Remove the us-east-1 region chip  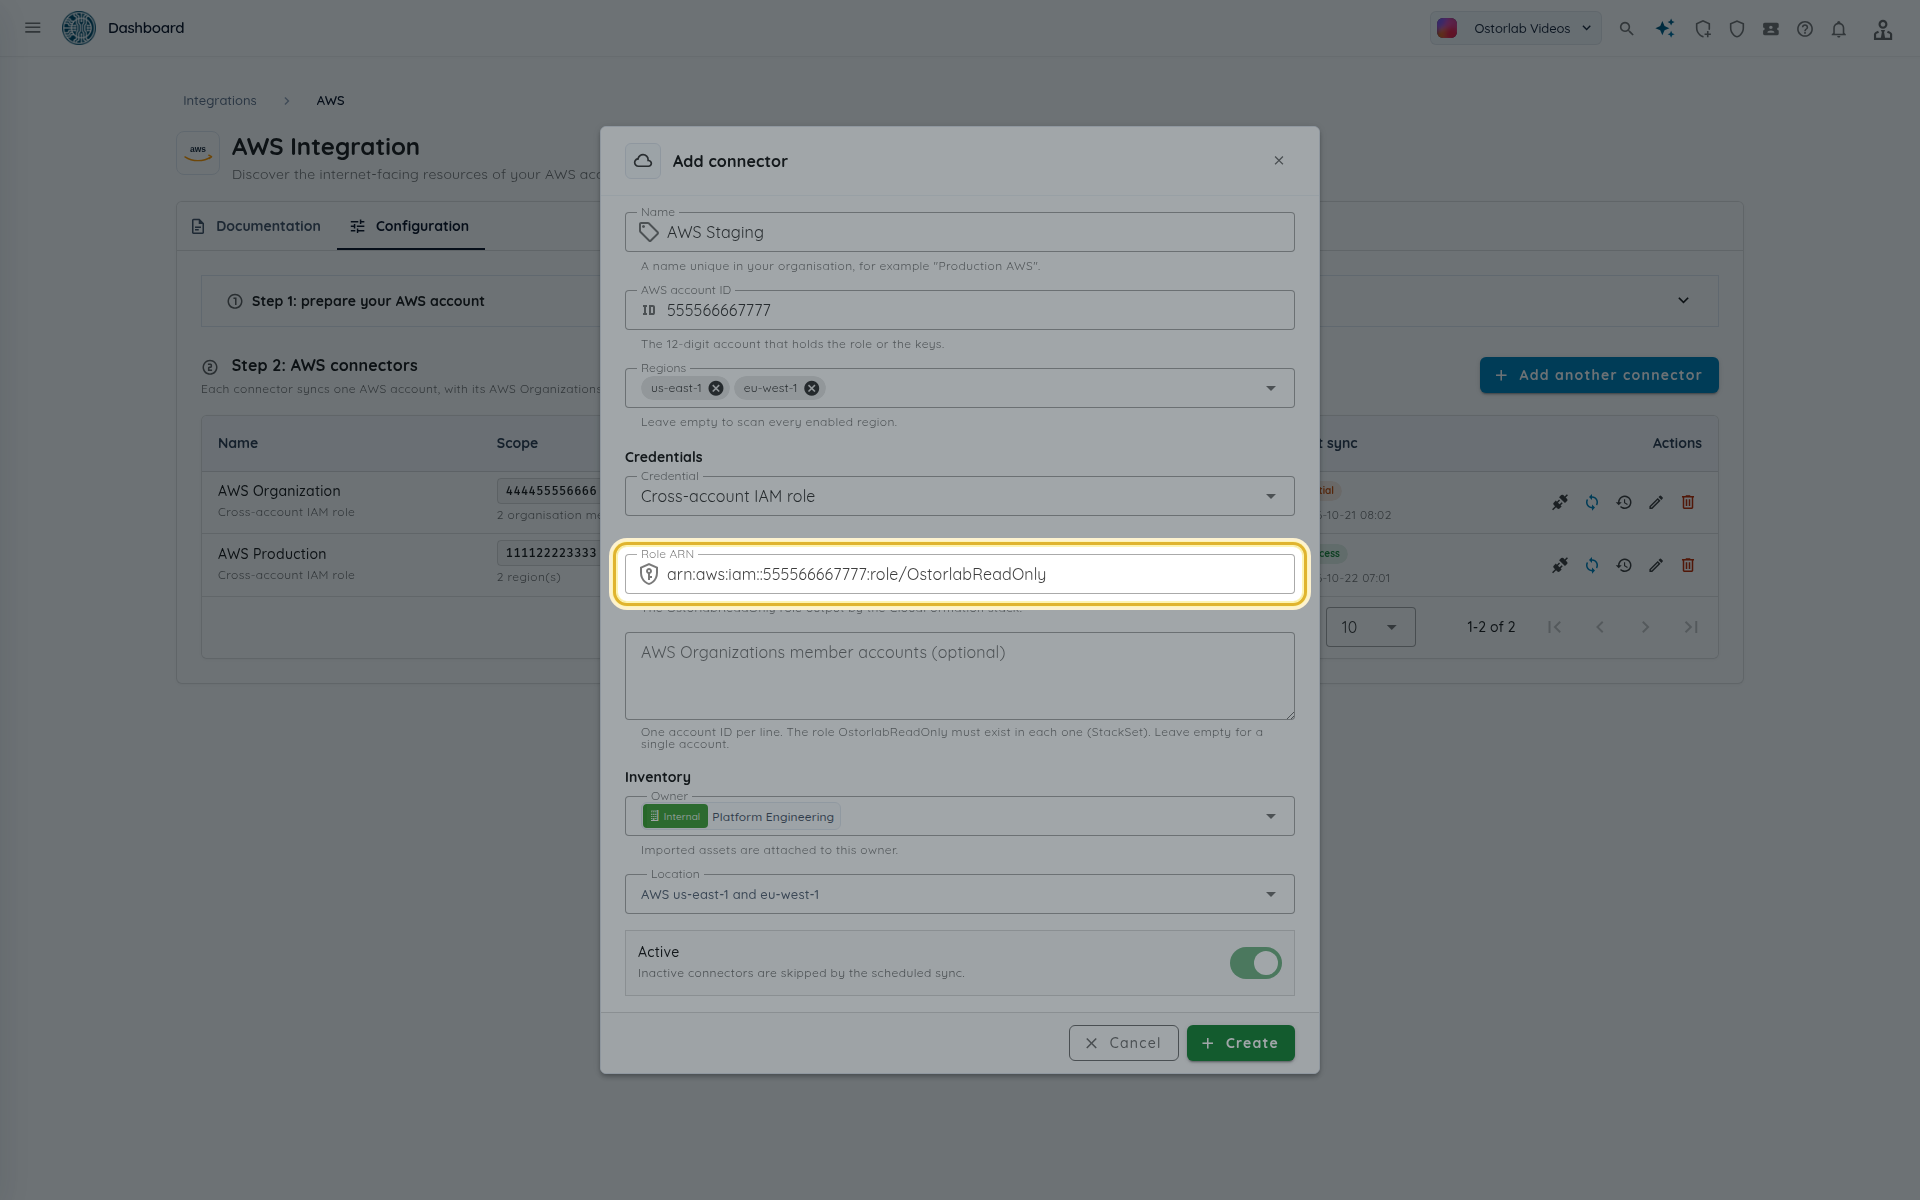[716, 388]
